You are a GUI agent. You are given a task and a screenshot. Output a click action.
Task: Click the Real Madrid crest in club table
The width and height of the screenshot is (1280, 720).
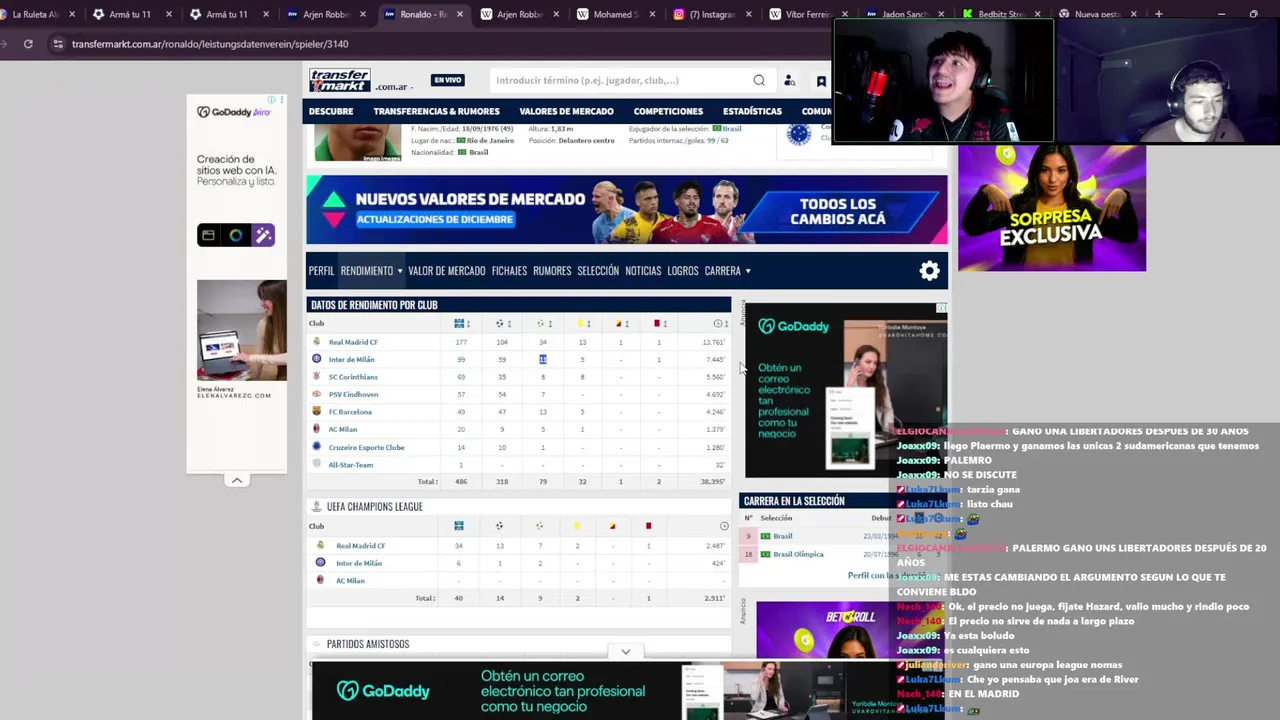coord(317,342)
